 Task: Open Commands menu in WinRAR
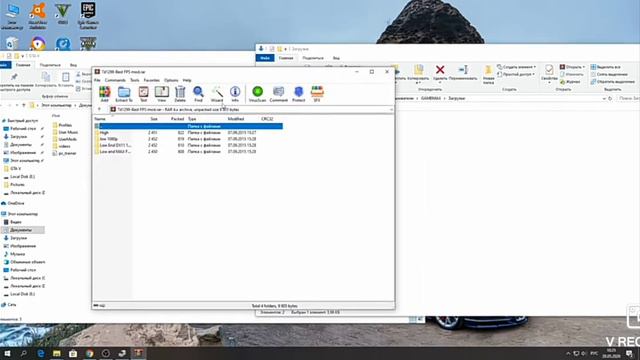[115, 80]
